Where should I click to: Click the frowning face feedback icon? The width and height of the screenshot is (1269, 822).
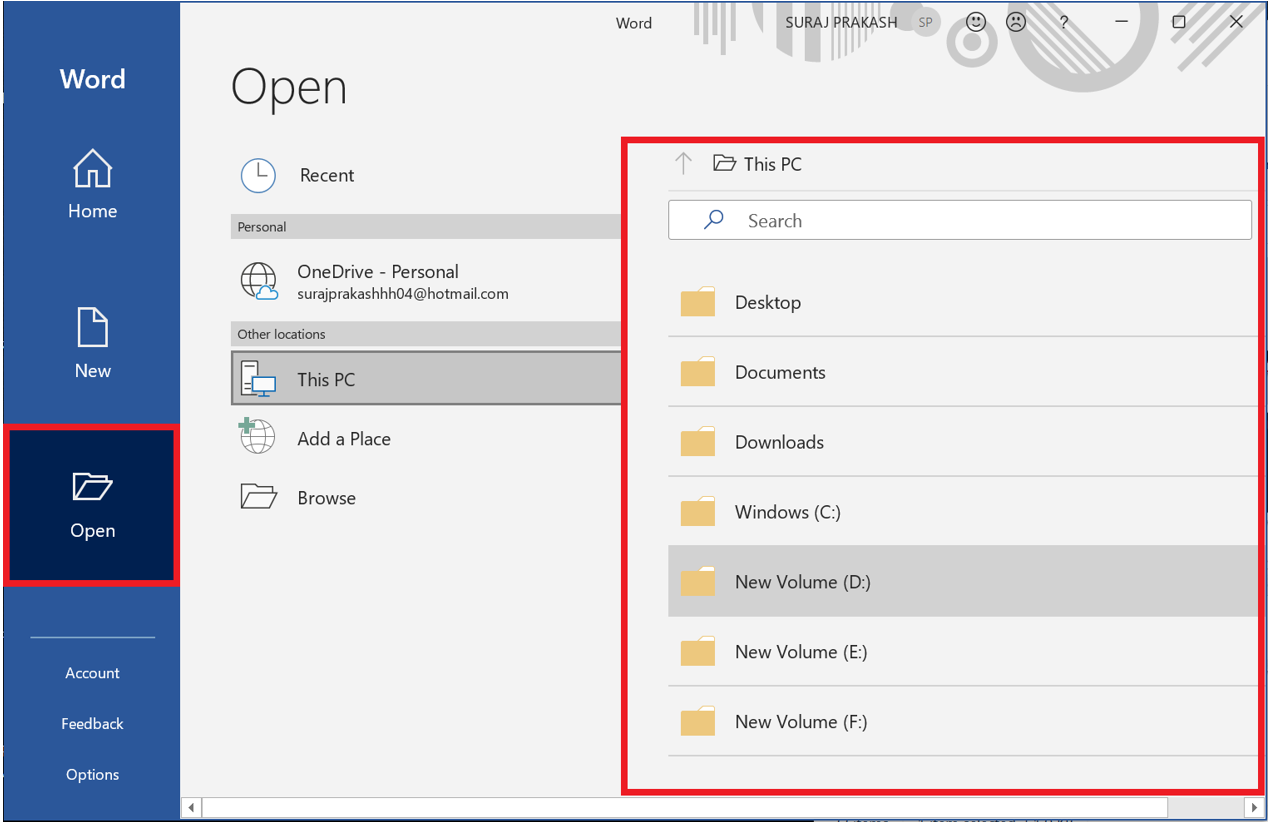coord(1016,22)
